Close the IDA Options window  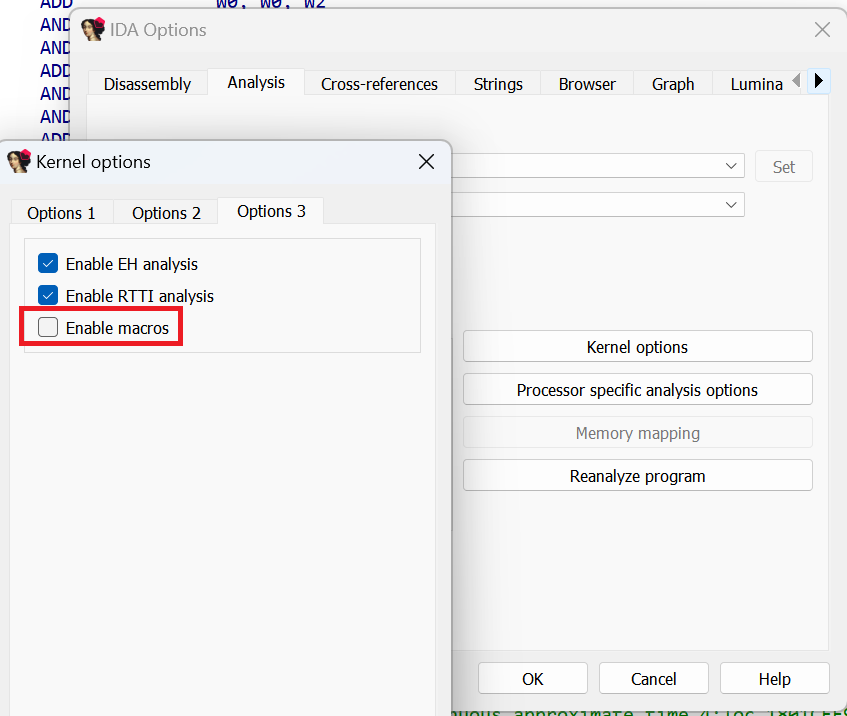pyautogui.click(x=822, y=29)
